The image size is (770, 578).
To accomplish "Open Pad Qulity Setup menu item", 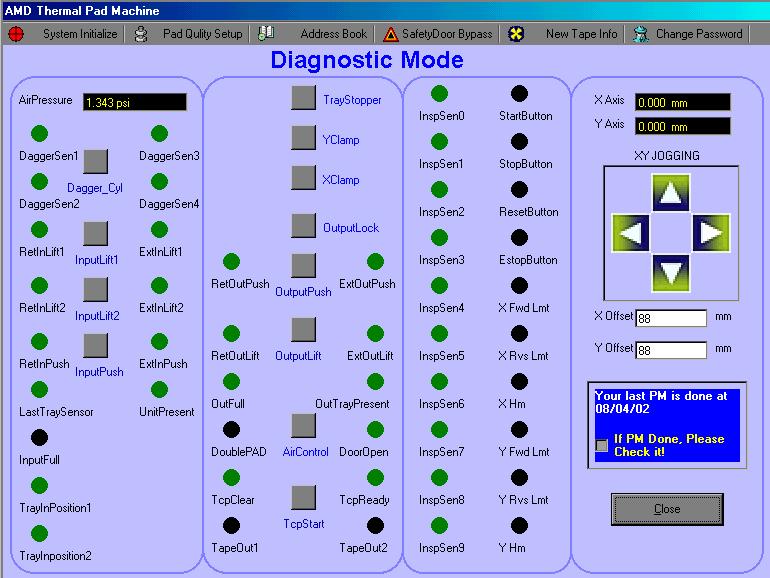I will pos(203,34).
